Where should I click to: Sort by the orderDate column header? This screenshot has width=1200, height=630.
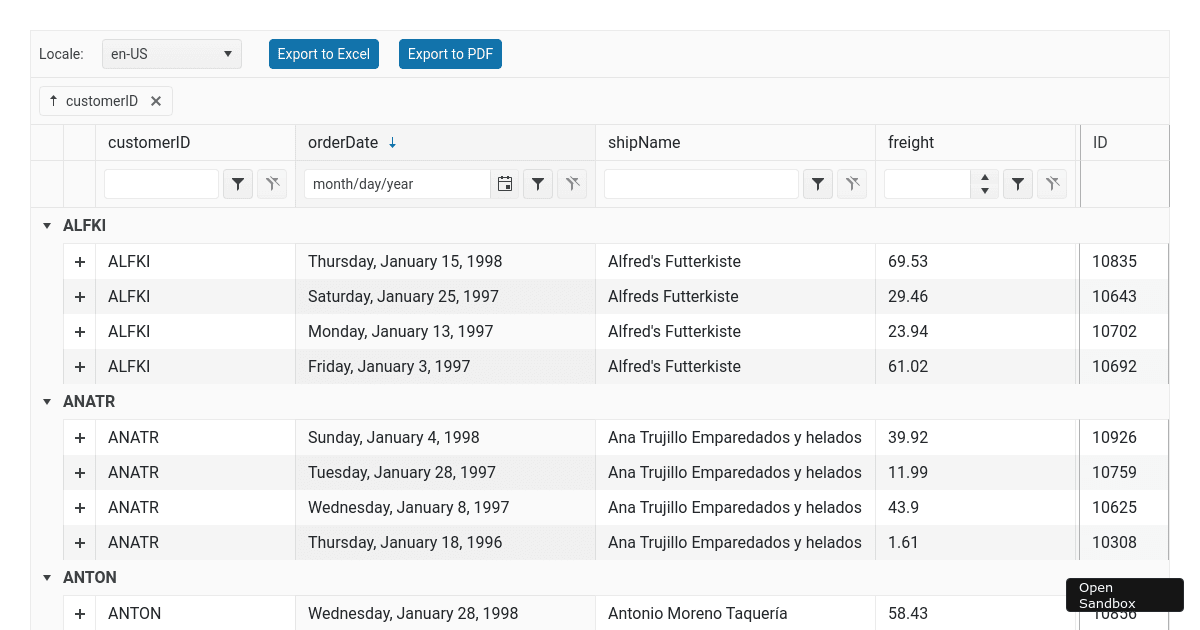click(343, 143)
